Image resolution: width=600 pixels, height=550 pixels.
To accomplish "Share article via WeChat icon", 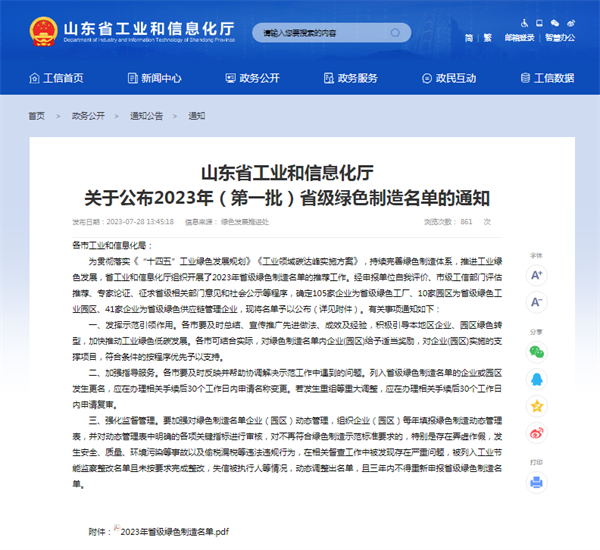I will point(537,352).
